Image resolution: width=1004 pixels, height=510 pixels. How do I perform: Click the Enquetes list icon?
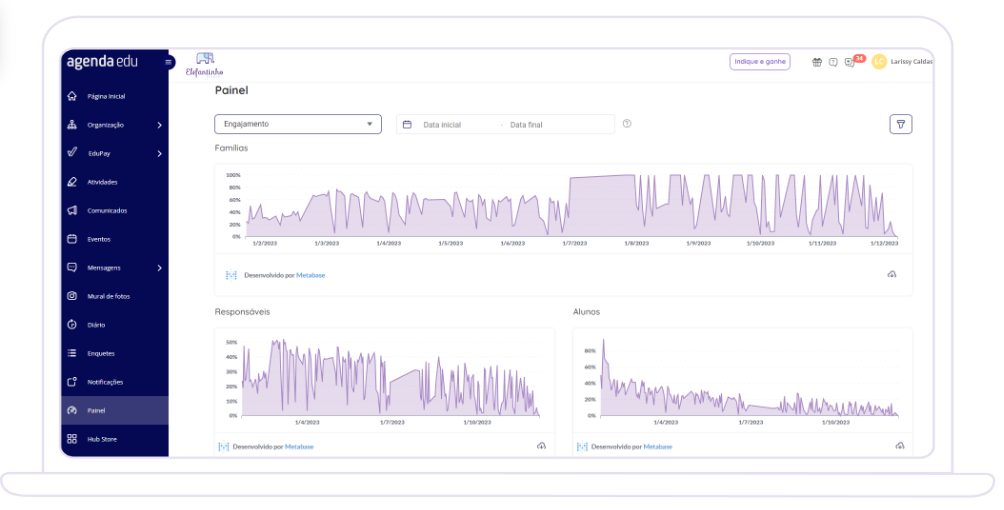coord(72,353)
